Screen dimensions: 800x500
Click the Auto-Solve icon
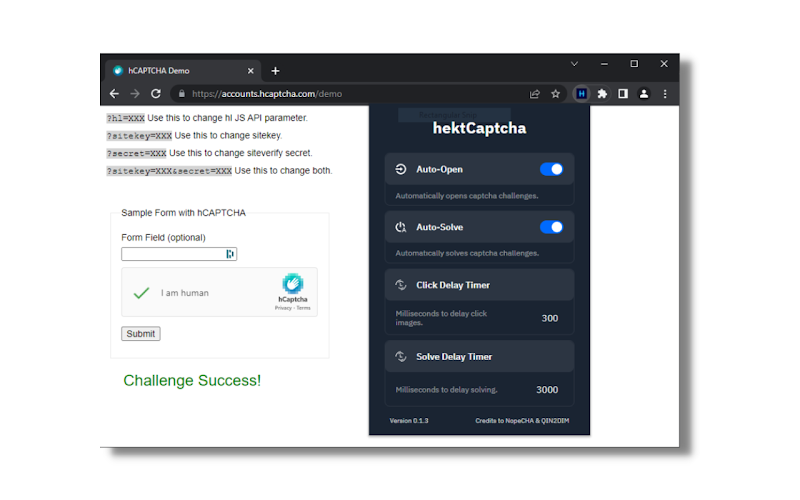tap(401, 227)
